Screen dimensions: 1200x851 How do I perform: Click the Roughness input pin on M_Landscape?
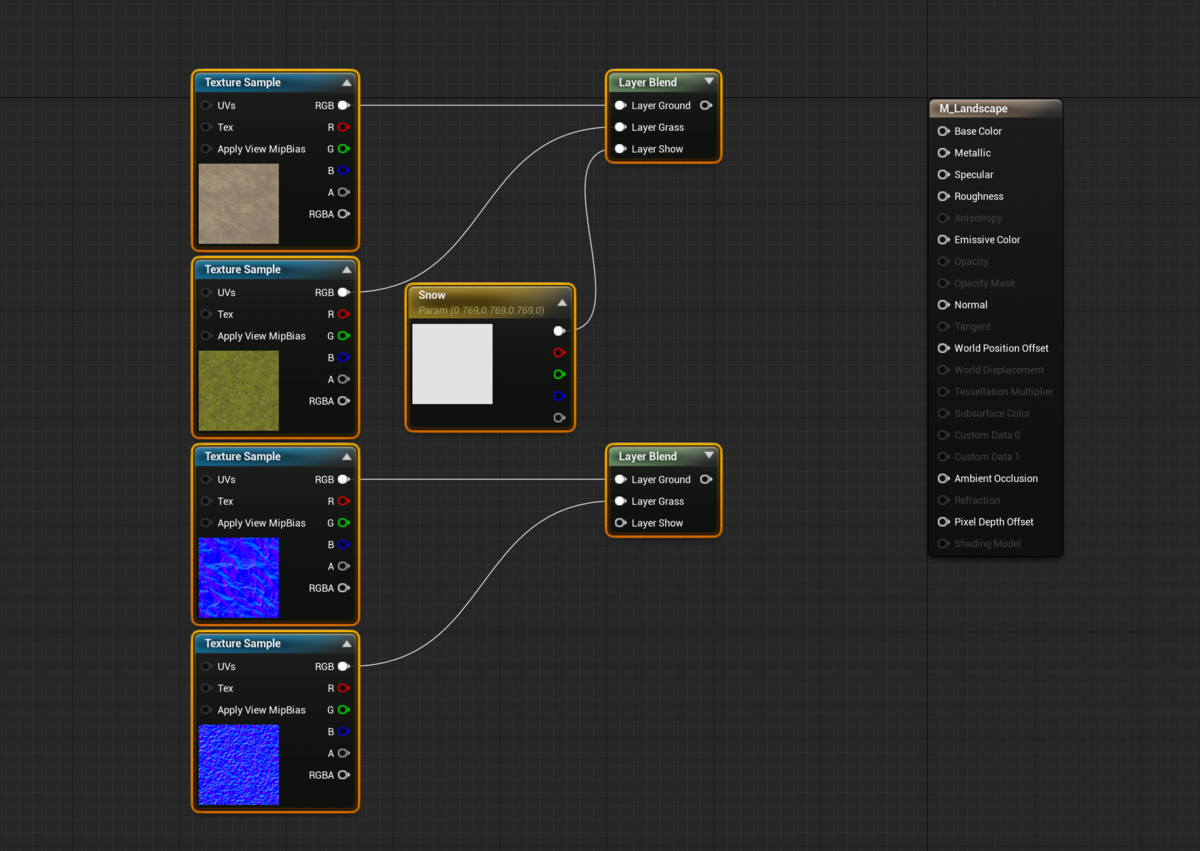pyautogui.click(x=943, y=197)
